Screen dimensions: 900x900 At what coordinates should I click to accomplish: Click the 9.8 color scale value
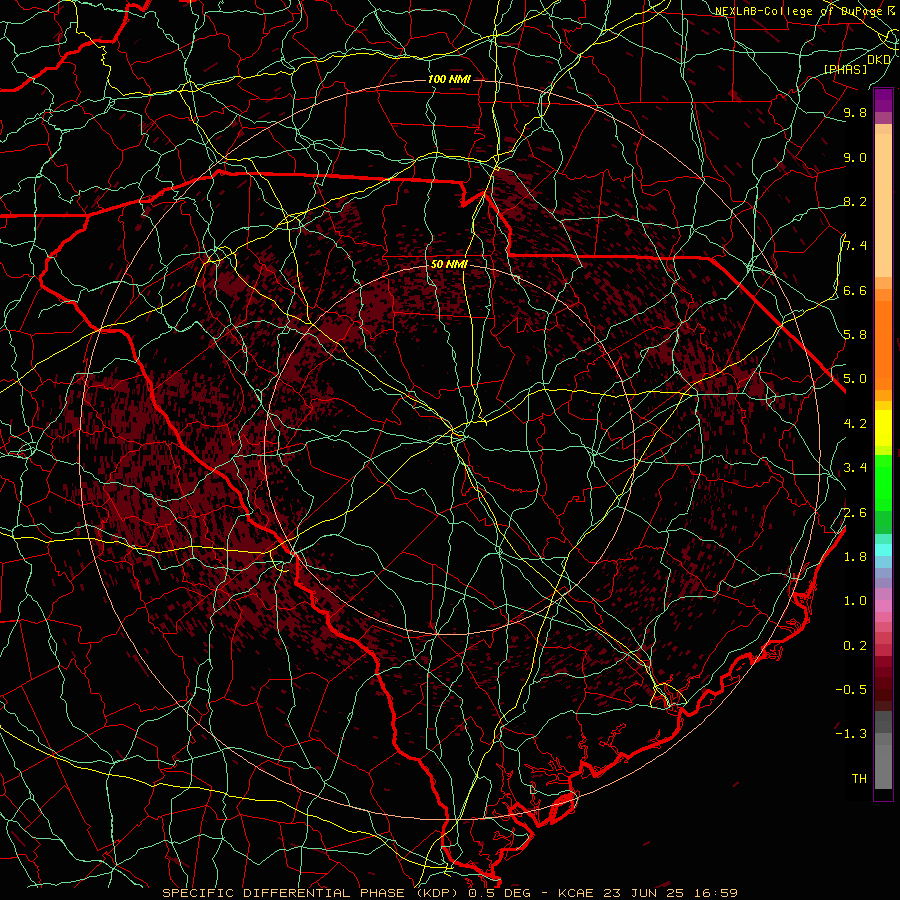[855, 112]
